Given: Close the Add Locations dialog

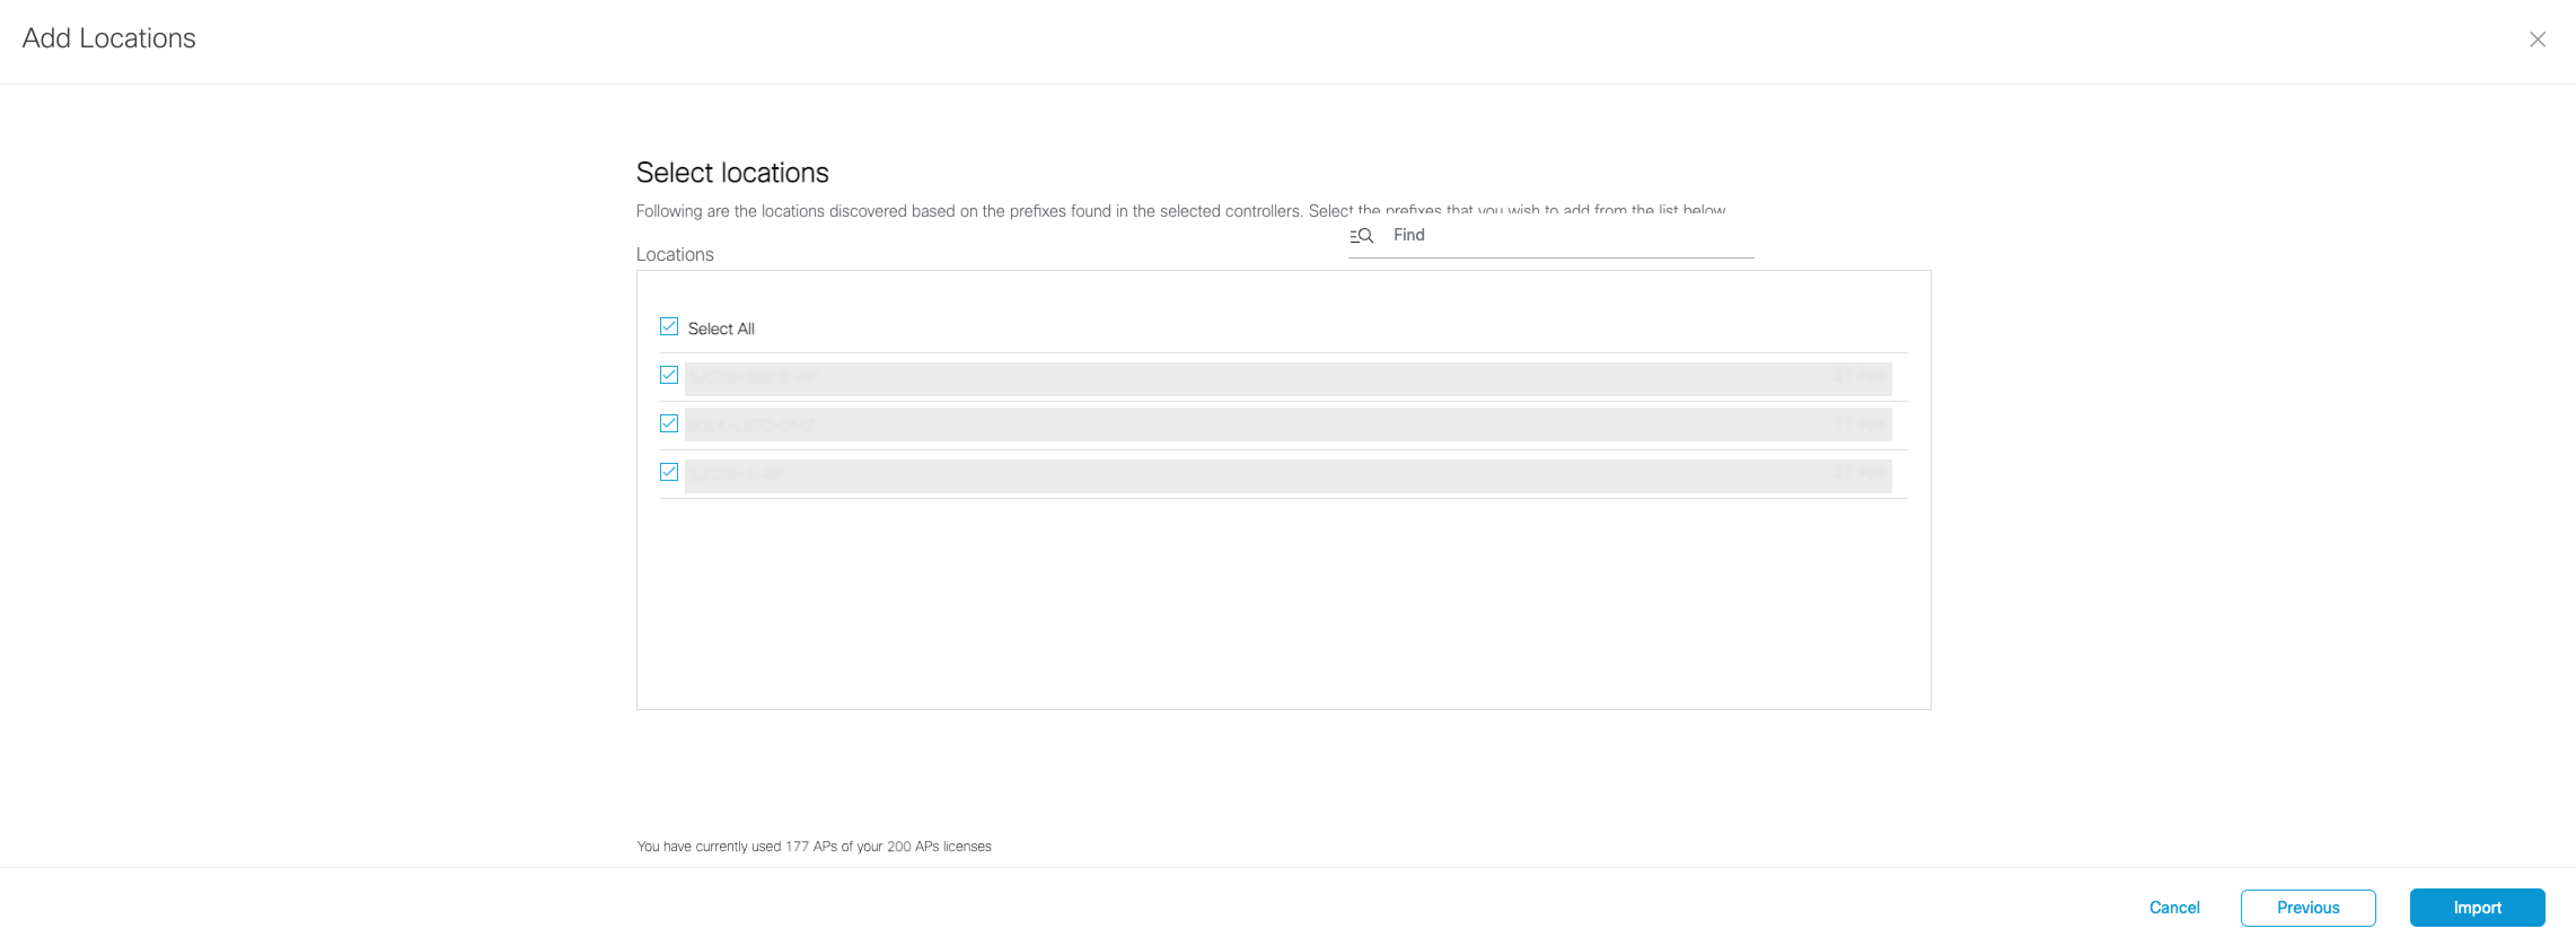Looking at the screenshot, I should point(2537,40).
